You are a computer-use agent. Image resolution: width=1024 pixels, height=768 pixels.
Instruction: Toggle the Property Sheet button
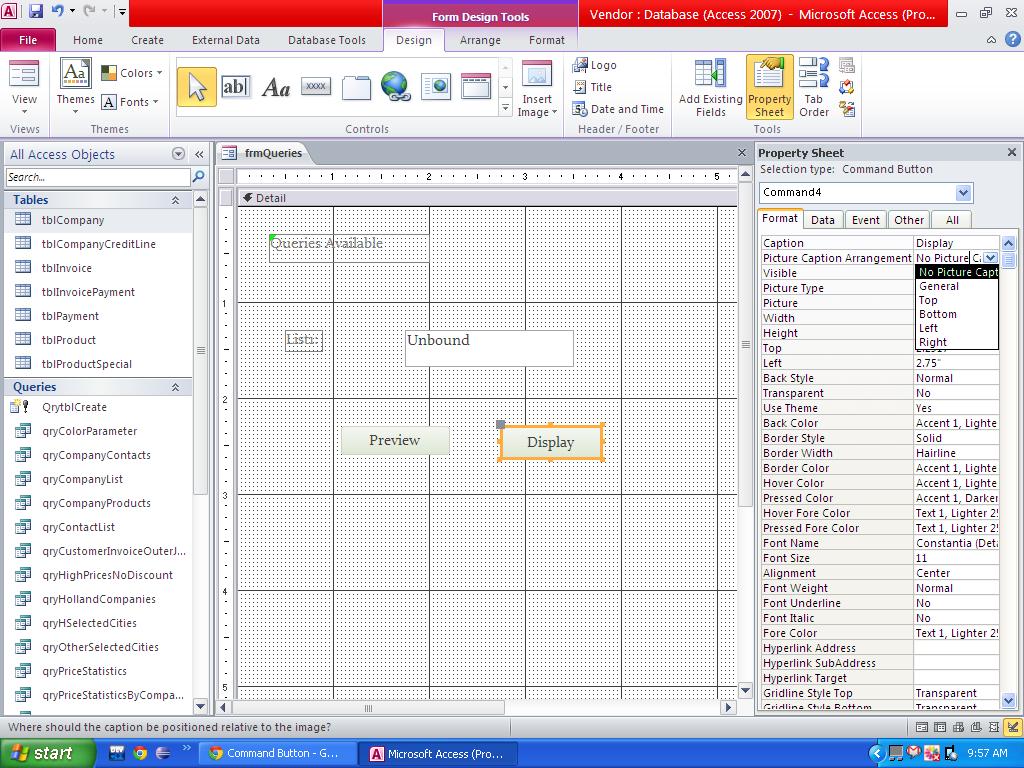(x=769, y=88)
